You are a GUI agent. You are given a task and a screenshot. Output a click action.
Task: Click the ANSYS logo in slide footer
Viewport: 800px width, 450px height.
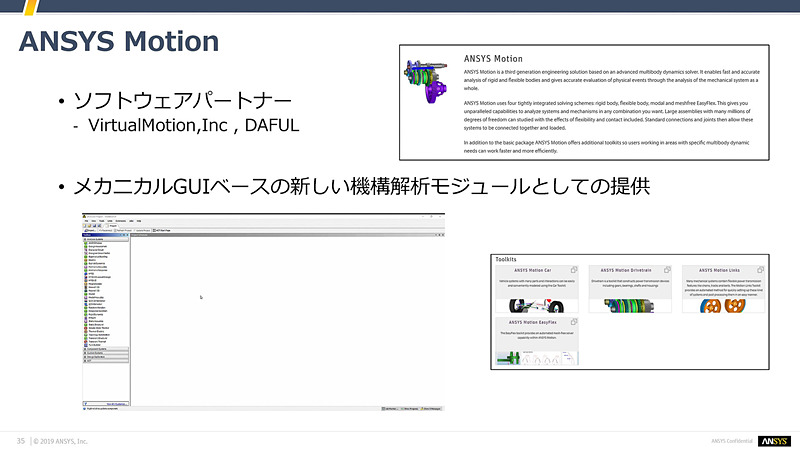point(774,441)
